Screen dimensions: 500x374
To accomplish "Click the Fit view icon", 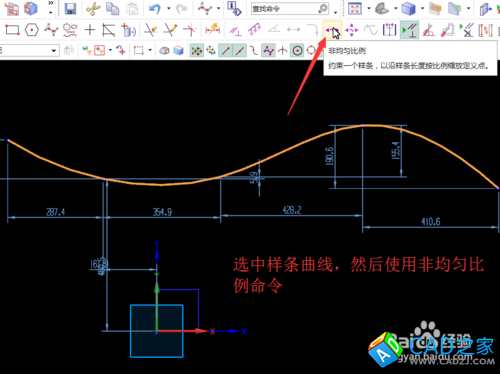I will (355, 9).
